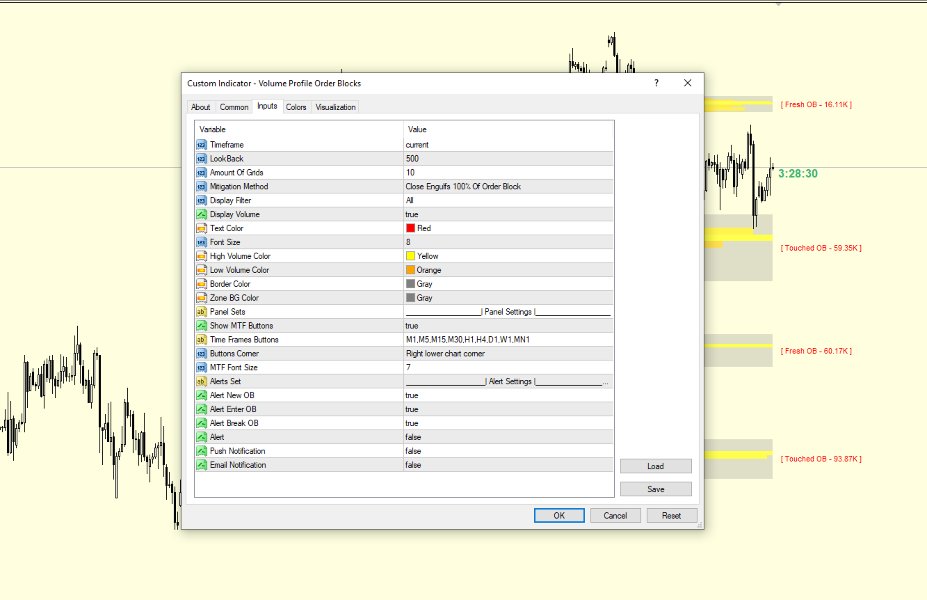Click the Cancel button
This screenshot has width=927, height=600.
pos(615,515)
